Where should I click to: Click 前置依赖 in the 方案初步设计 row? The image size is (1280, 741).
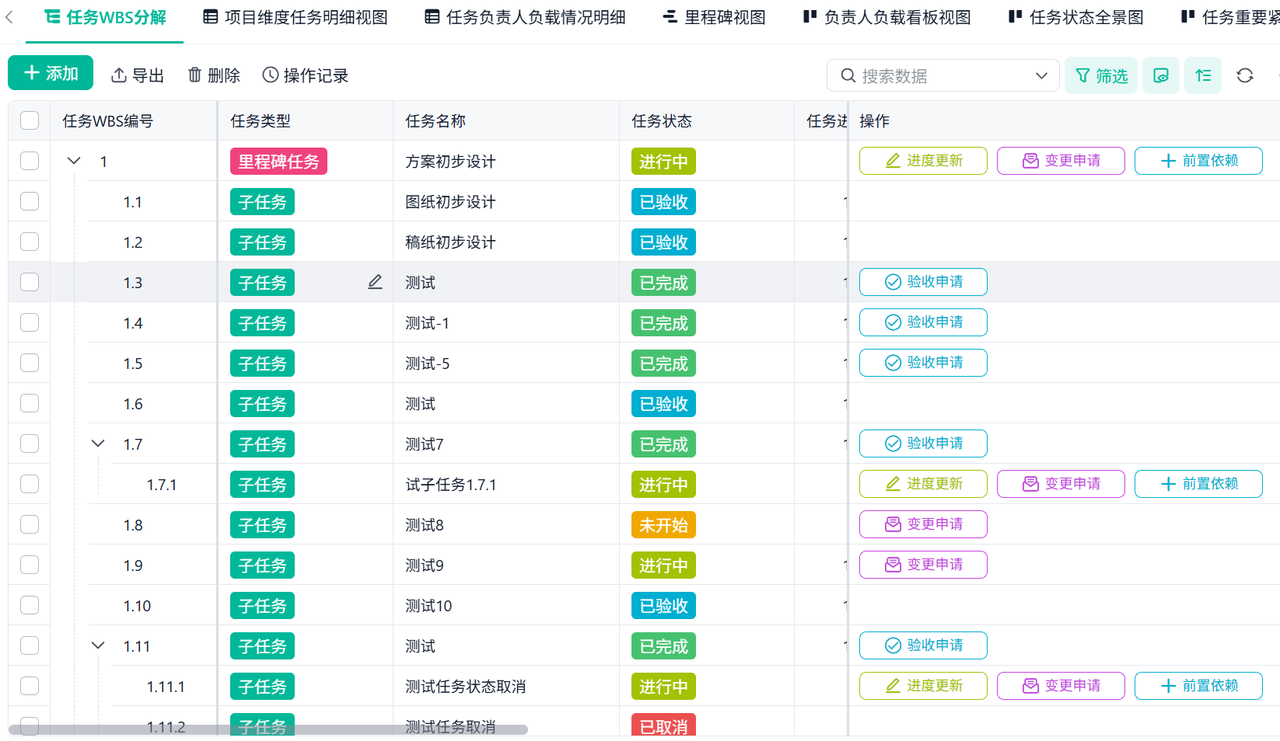click(x=1198, y=161)
